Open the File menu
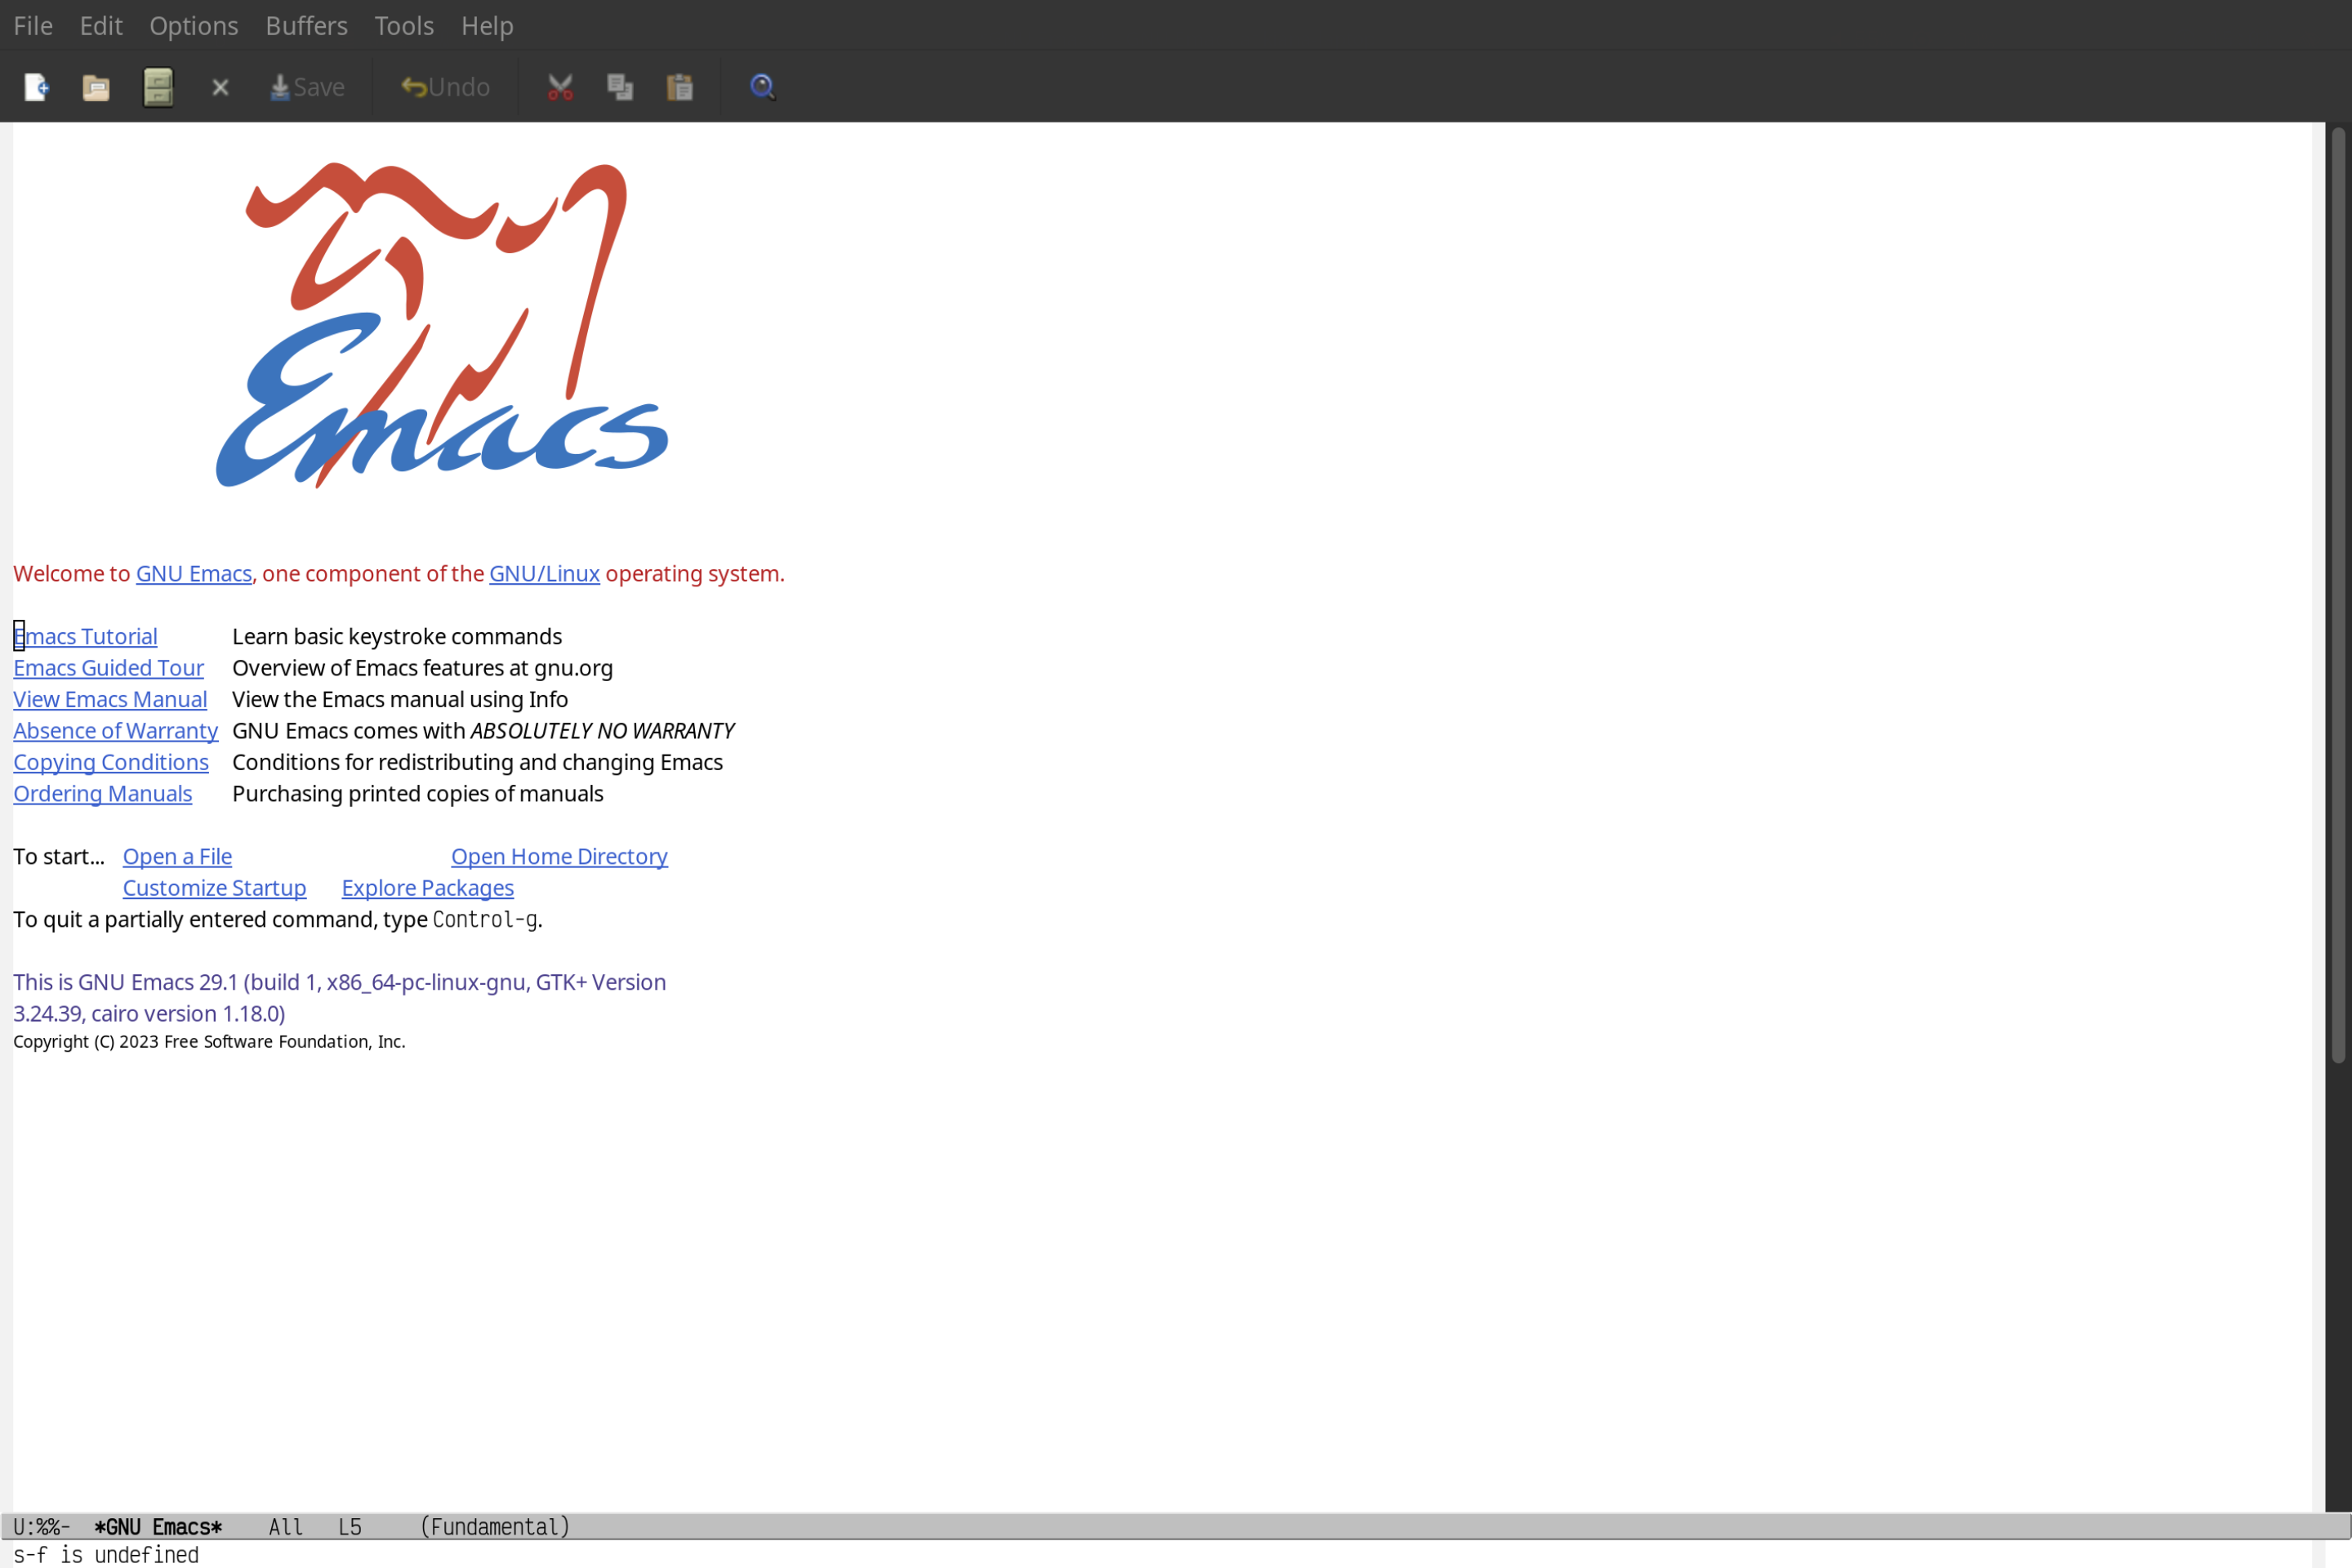This screenshot has width=2352, height=1568. pos(32,24)
